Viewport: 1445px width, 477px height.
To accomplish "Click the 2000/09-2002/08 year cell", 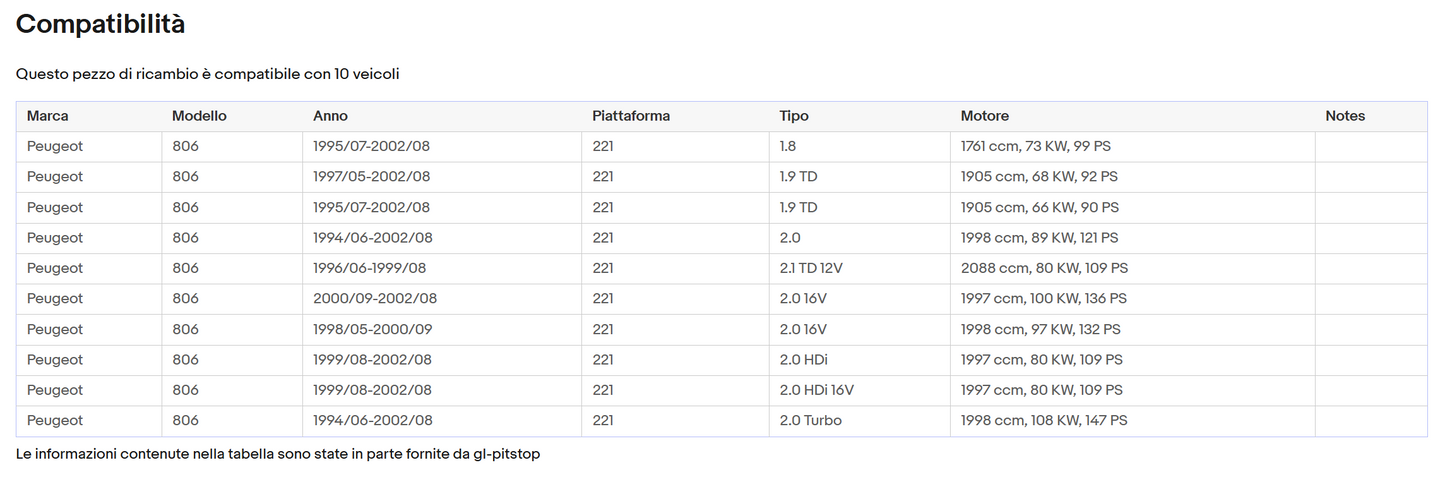I will click(374, 298).
